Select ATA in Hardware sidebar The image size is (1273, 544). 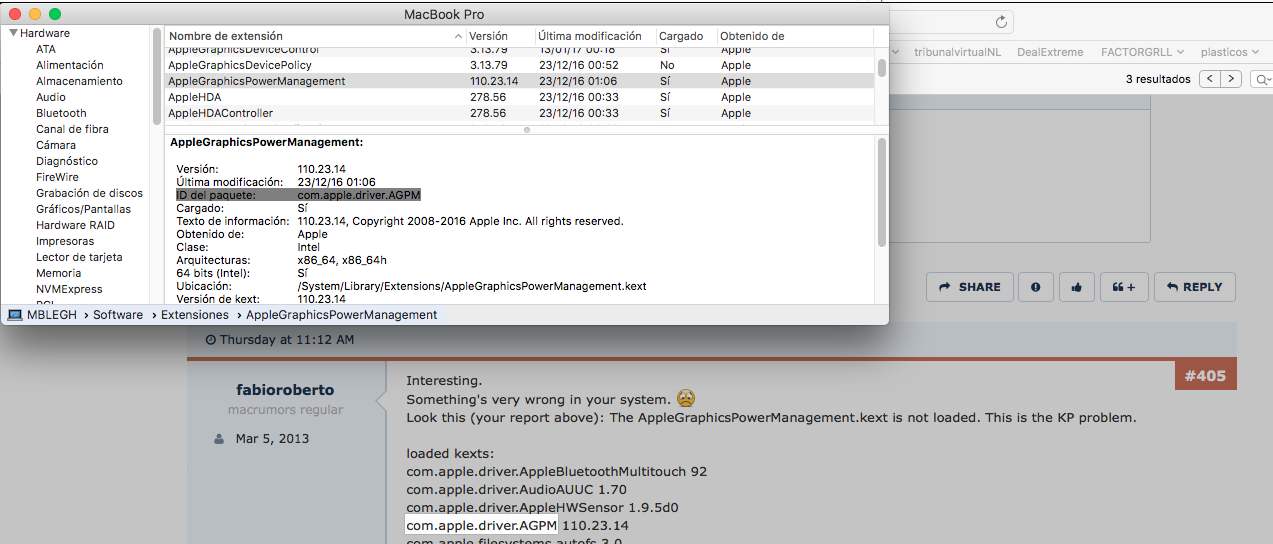[46, 49]
